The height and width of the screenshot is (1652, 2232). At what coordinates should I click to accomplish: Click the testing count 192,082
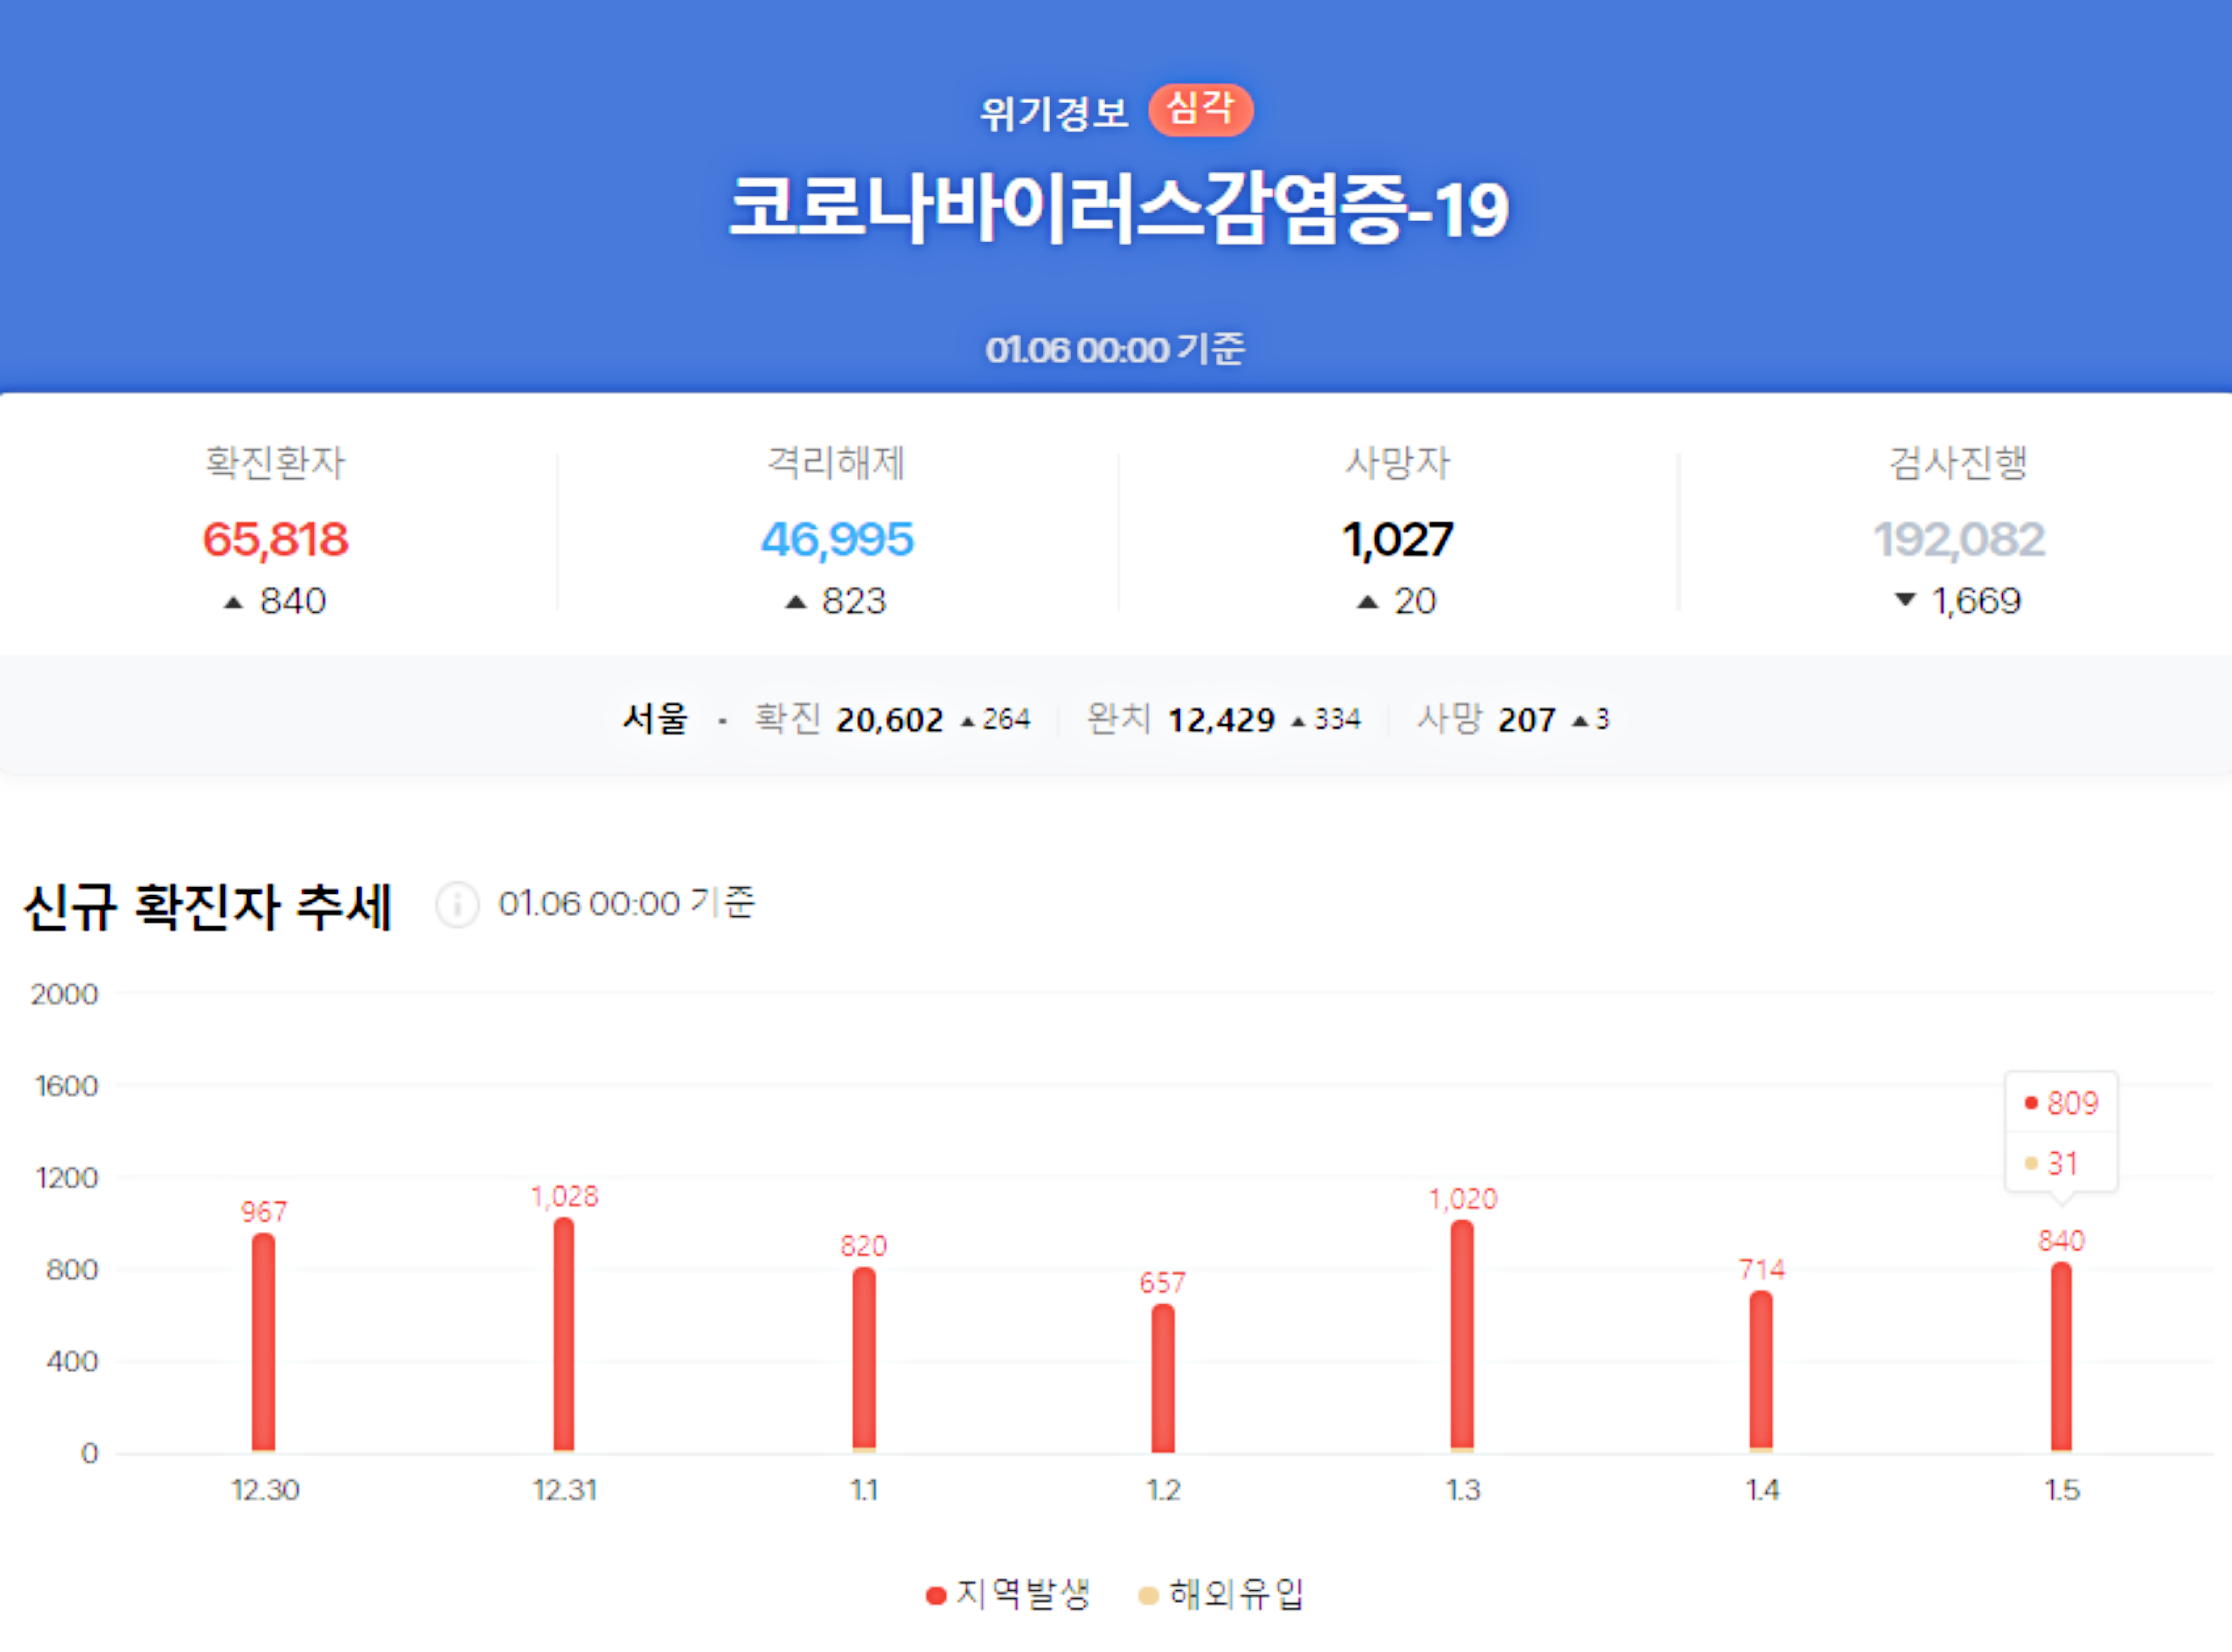tap(1959, 540)
